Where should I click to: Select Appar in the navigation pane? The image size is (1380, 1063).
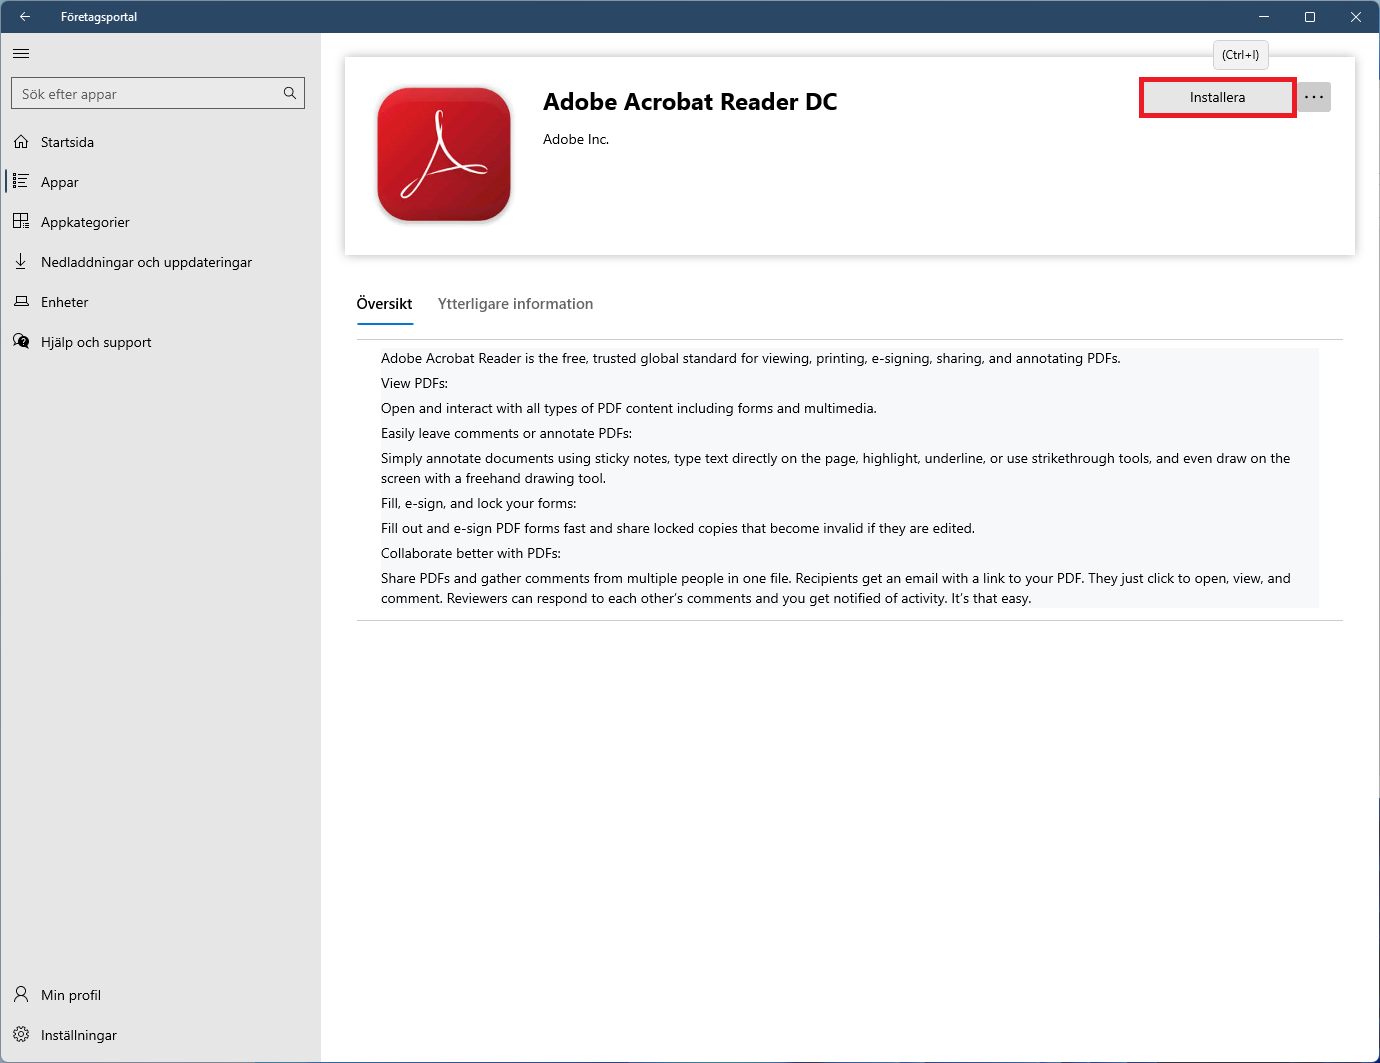161,182
